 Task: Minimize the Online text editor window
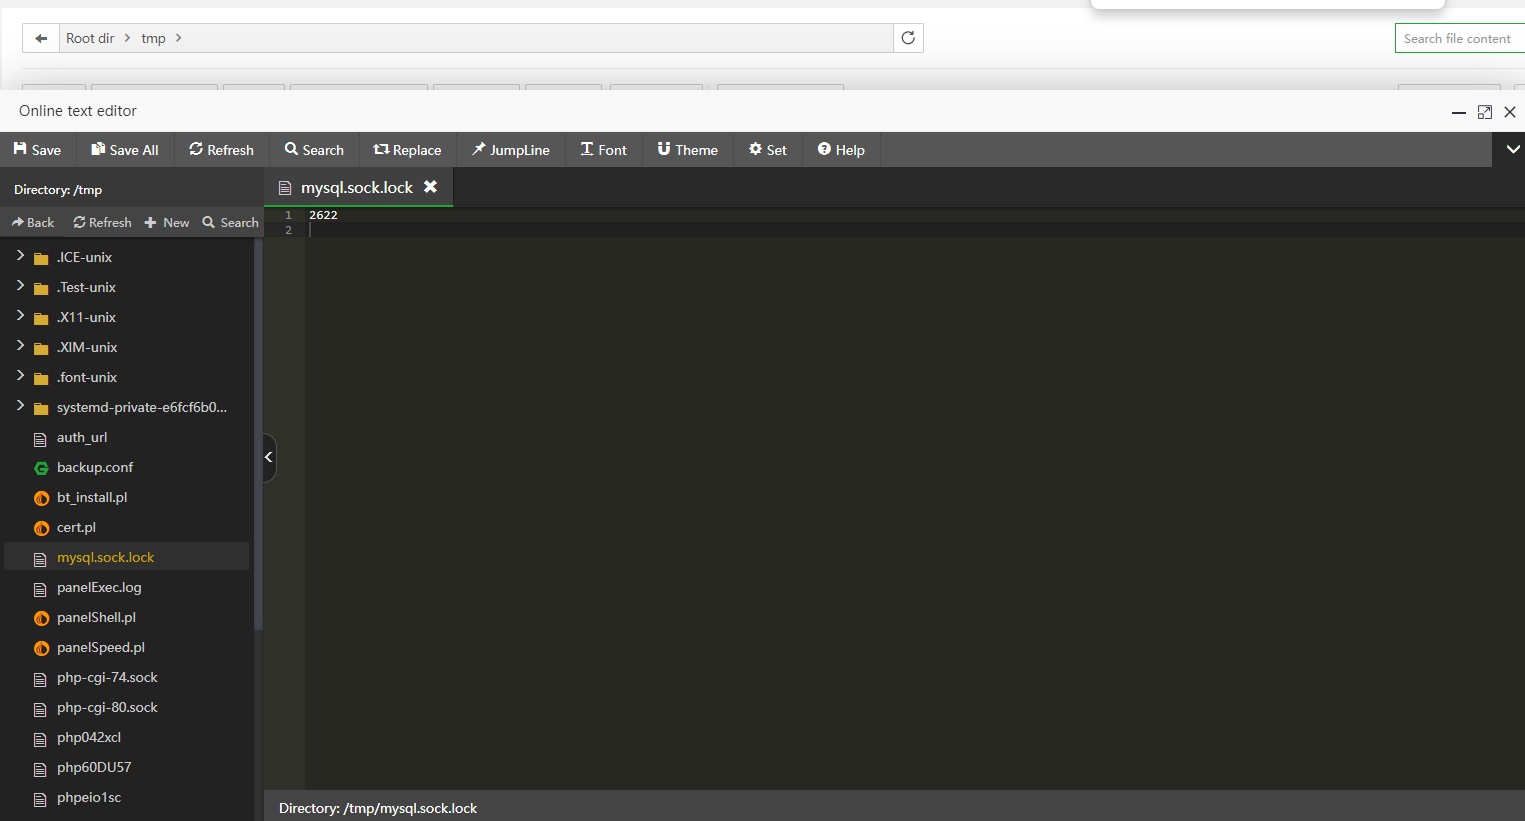tap(1459, 112)
